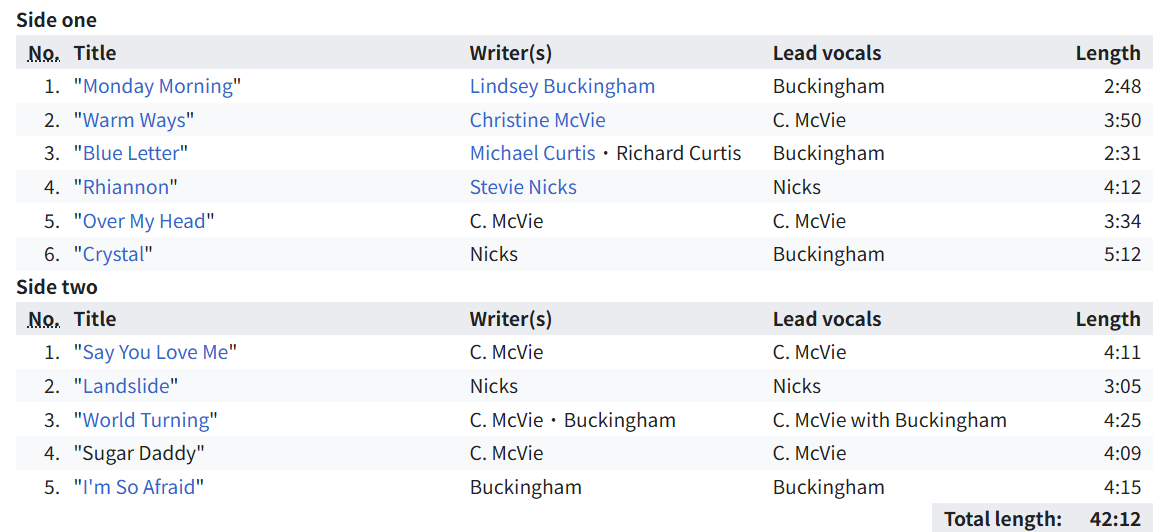The height and width of the screenshot is (532, 1165).
Task: Open the "I'm So Afraid" link
Action: click(139, 487)
